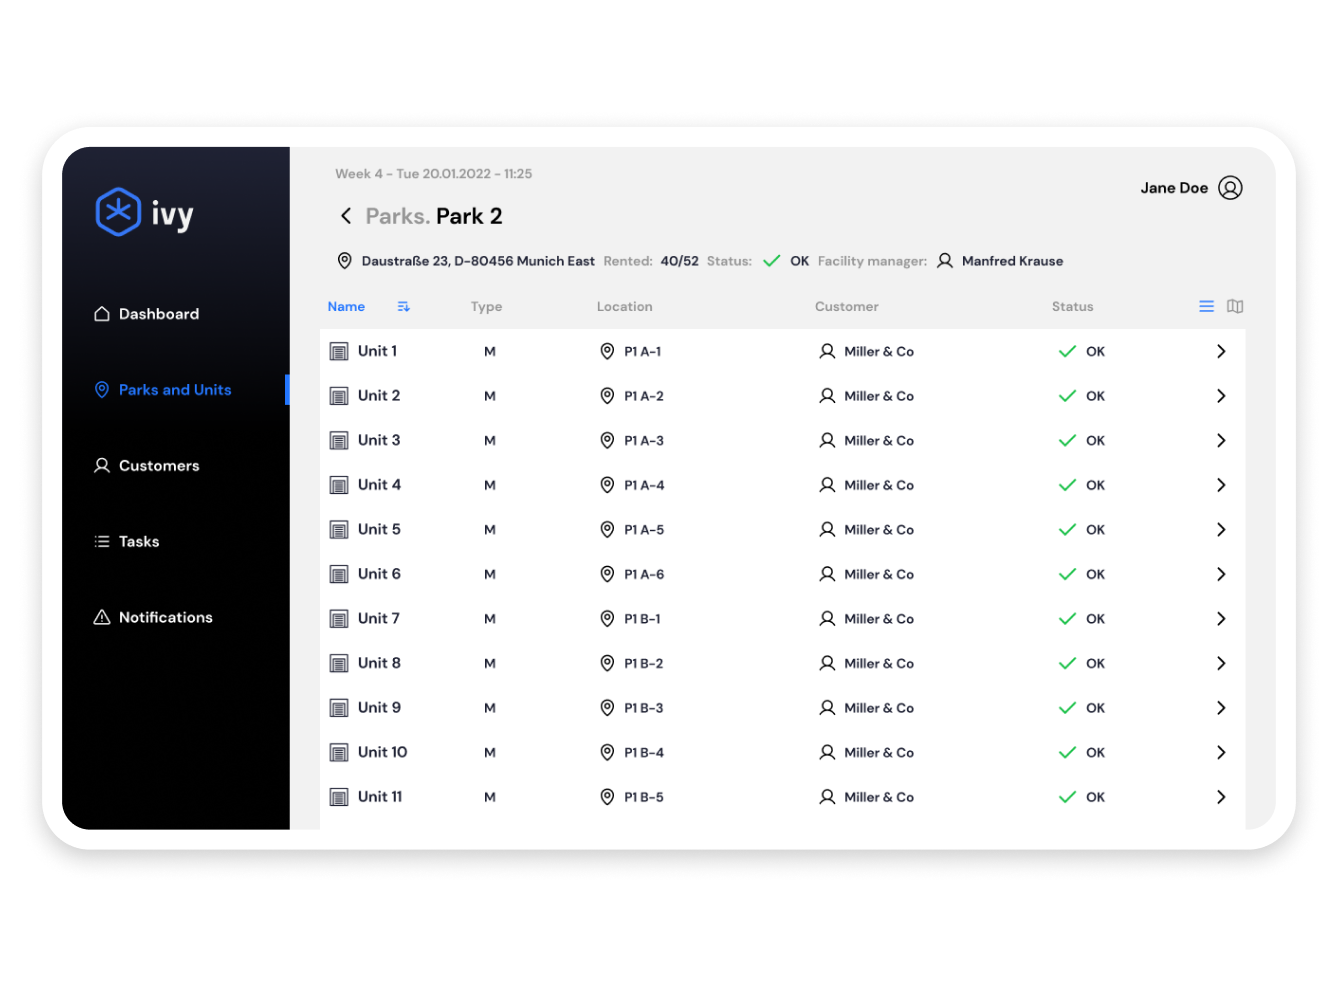Click the Tasks list icon in sidebar
Viewport: 1338px width, 1000px height.
pos(101,541)
